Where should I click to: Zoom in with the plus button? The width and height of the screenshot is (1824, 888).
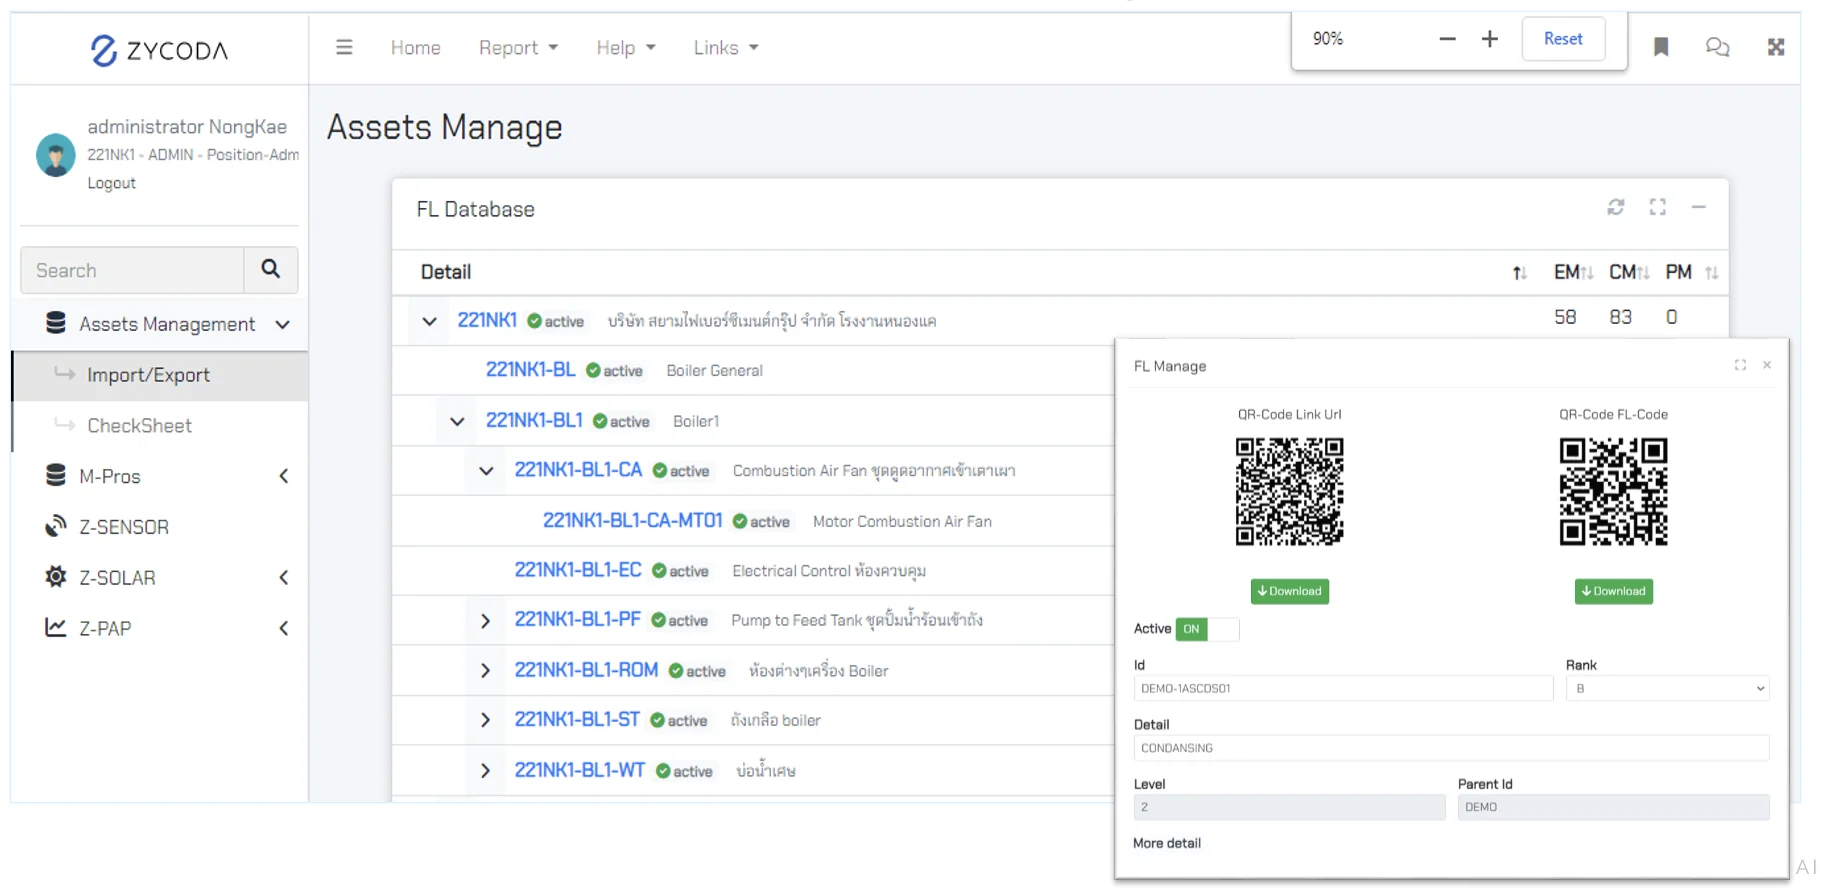tap(1490, 39)
